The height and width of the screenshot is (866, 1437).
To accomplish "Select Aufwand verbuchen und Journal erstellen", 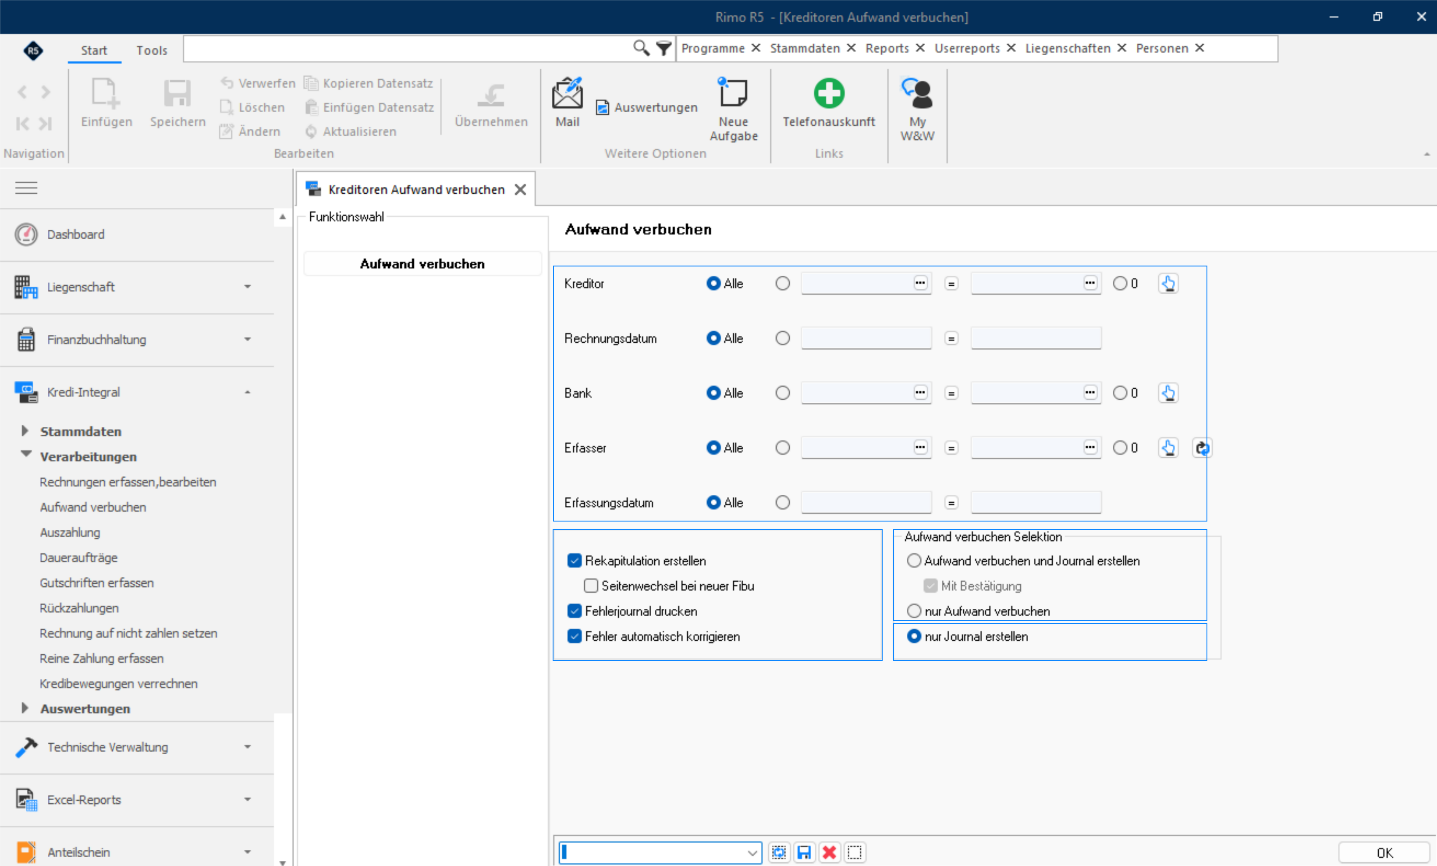I will [x=914, y=561].
